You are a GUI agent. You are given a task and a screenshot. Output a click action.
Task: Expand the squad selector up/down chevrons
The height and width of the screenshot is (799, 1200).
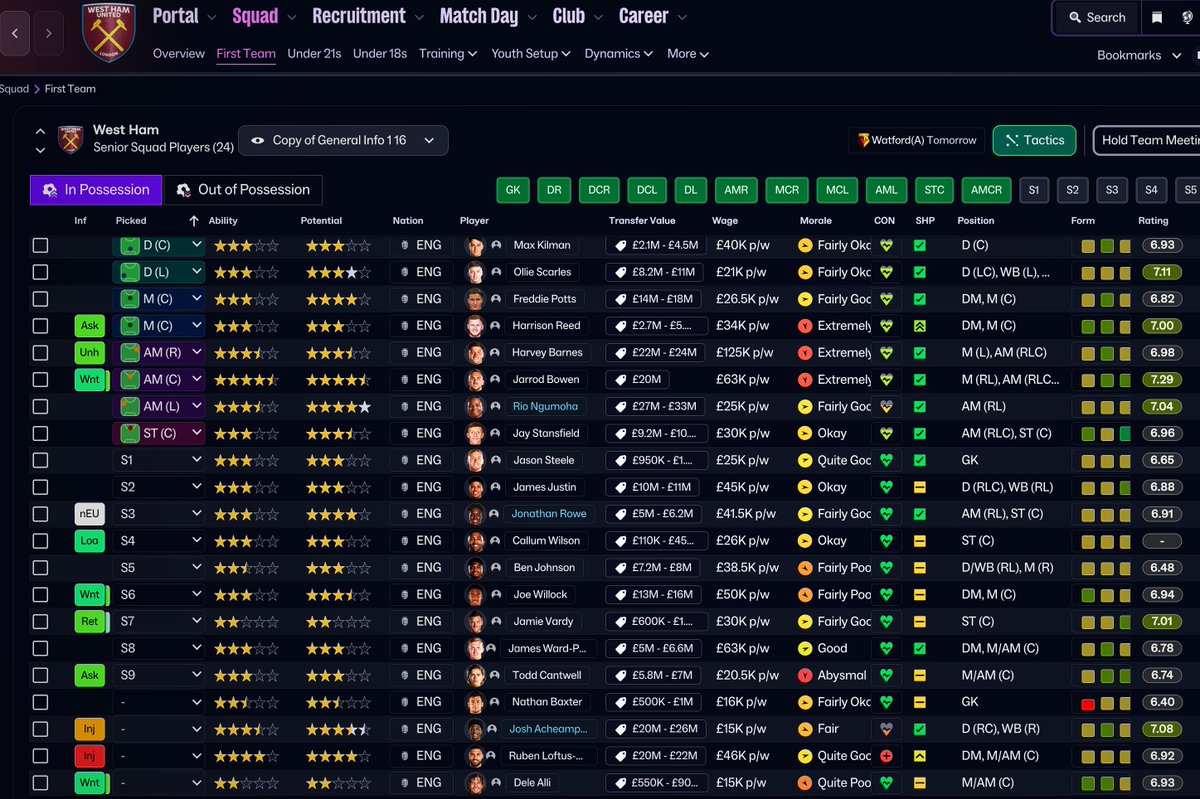[40, 140]
